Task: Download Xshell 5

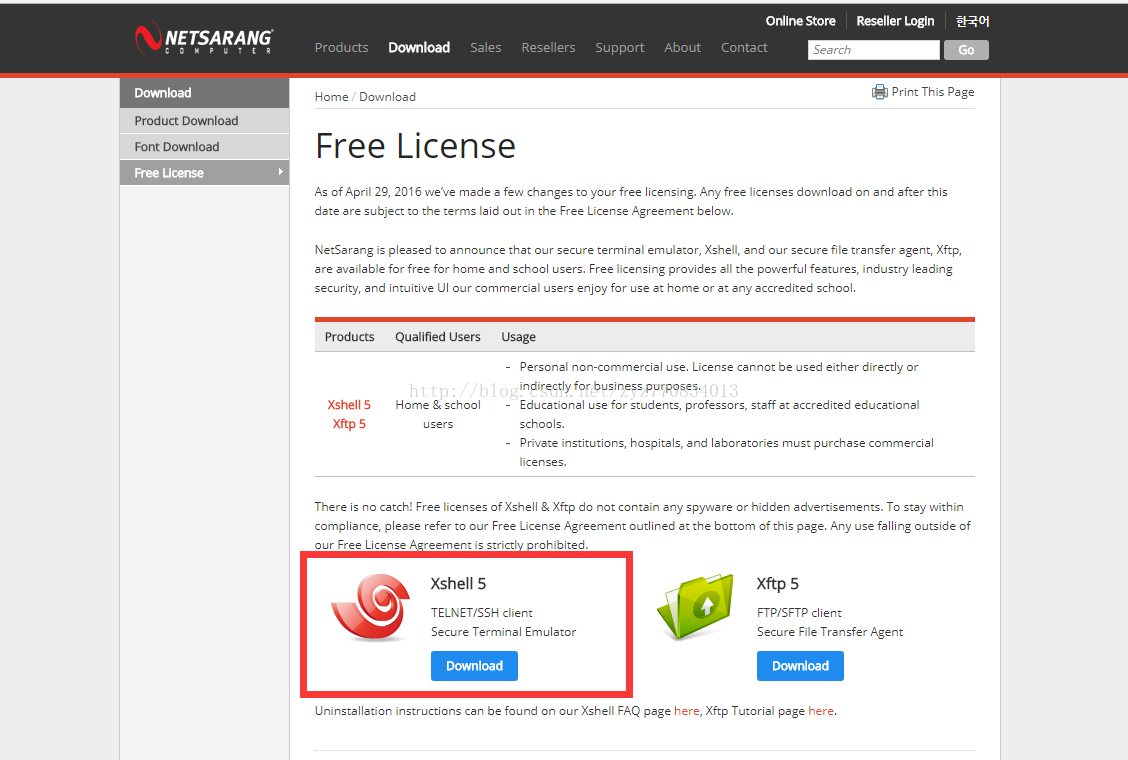Action: tap(474, 666)
